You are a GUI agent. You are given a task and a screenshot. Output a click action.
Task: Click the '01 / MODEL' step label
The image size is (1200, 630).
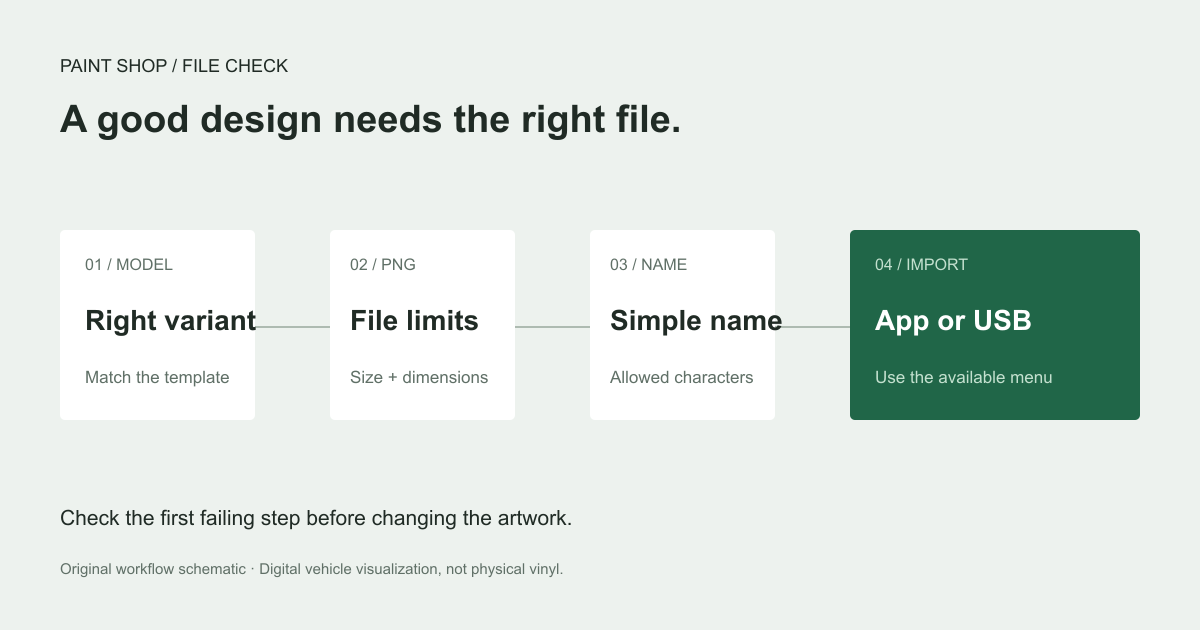129,265
